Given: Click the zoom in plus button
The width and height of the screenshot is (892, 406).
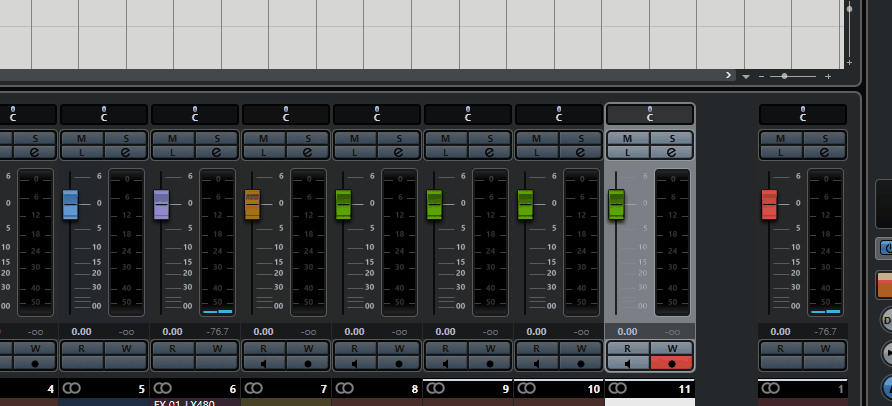Looking at the screenshot, I should click(x=828, y=76).
